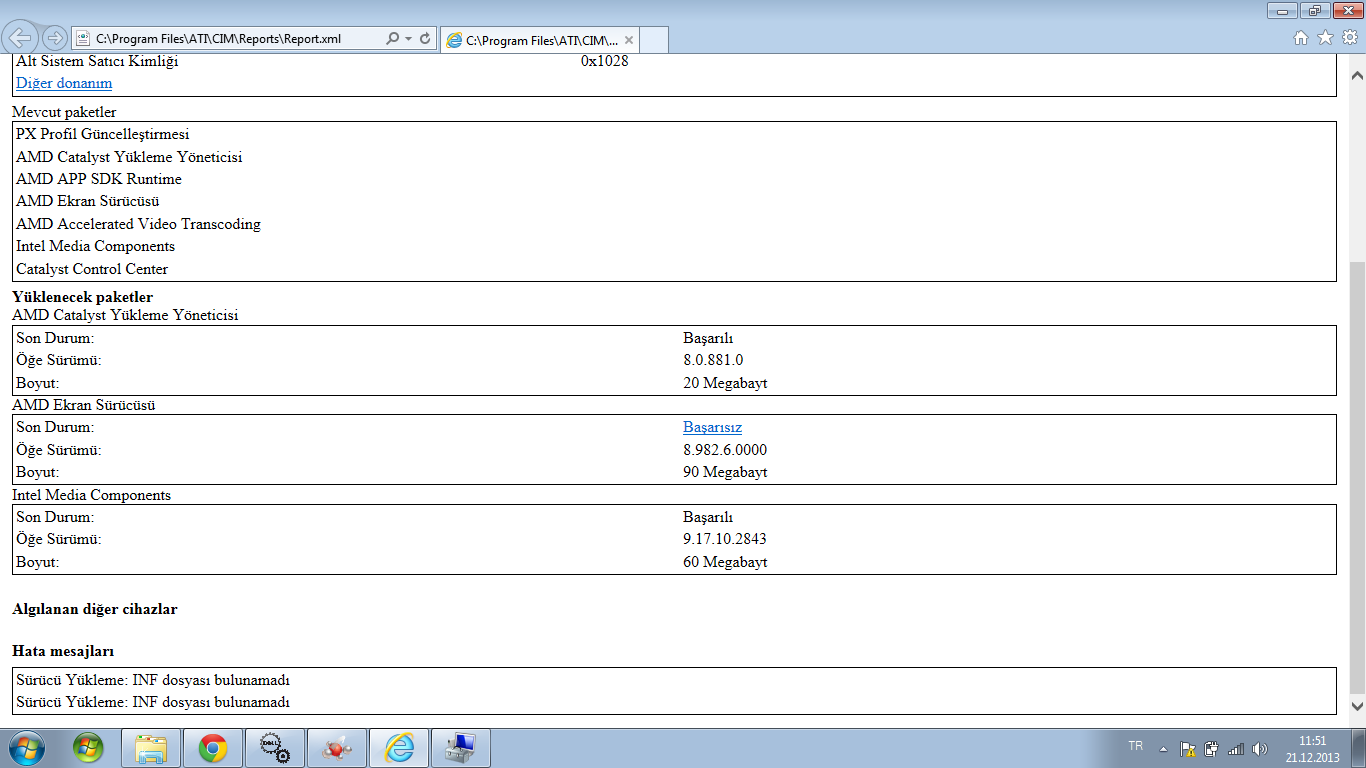Viewport: 1366px width, 768px height.
Task: Click the scrollbar up arrow
Action: [1357, 76]
